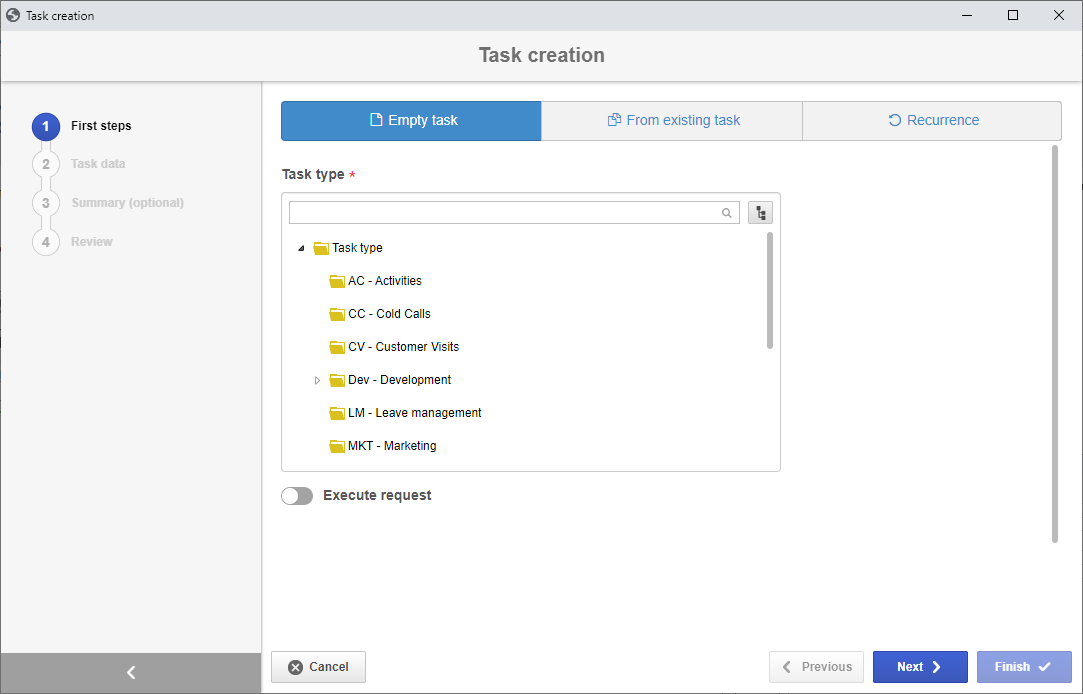Select CV - Customer Visits task type

point(403,347)
